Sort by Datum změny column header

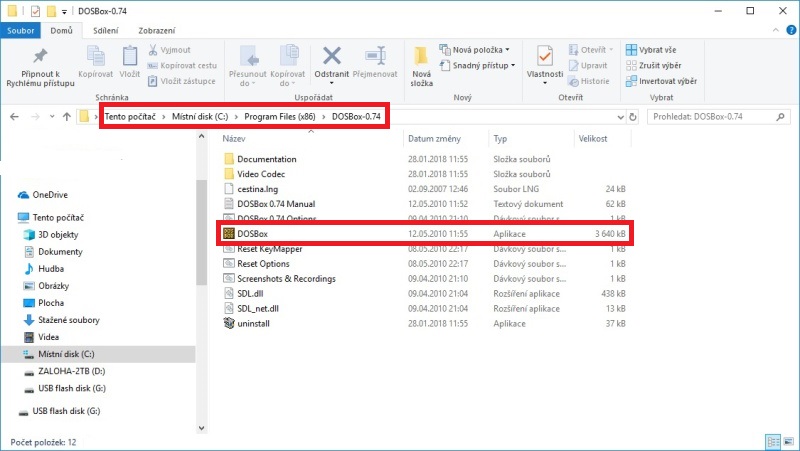tap(434, 139)
